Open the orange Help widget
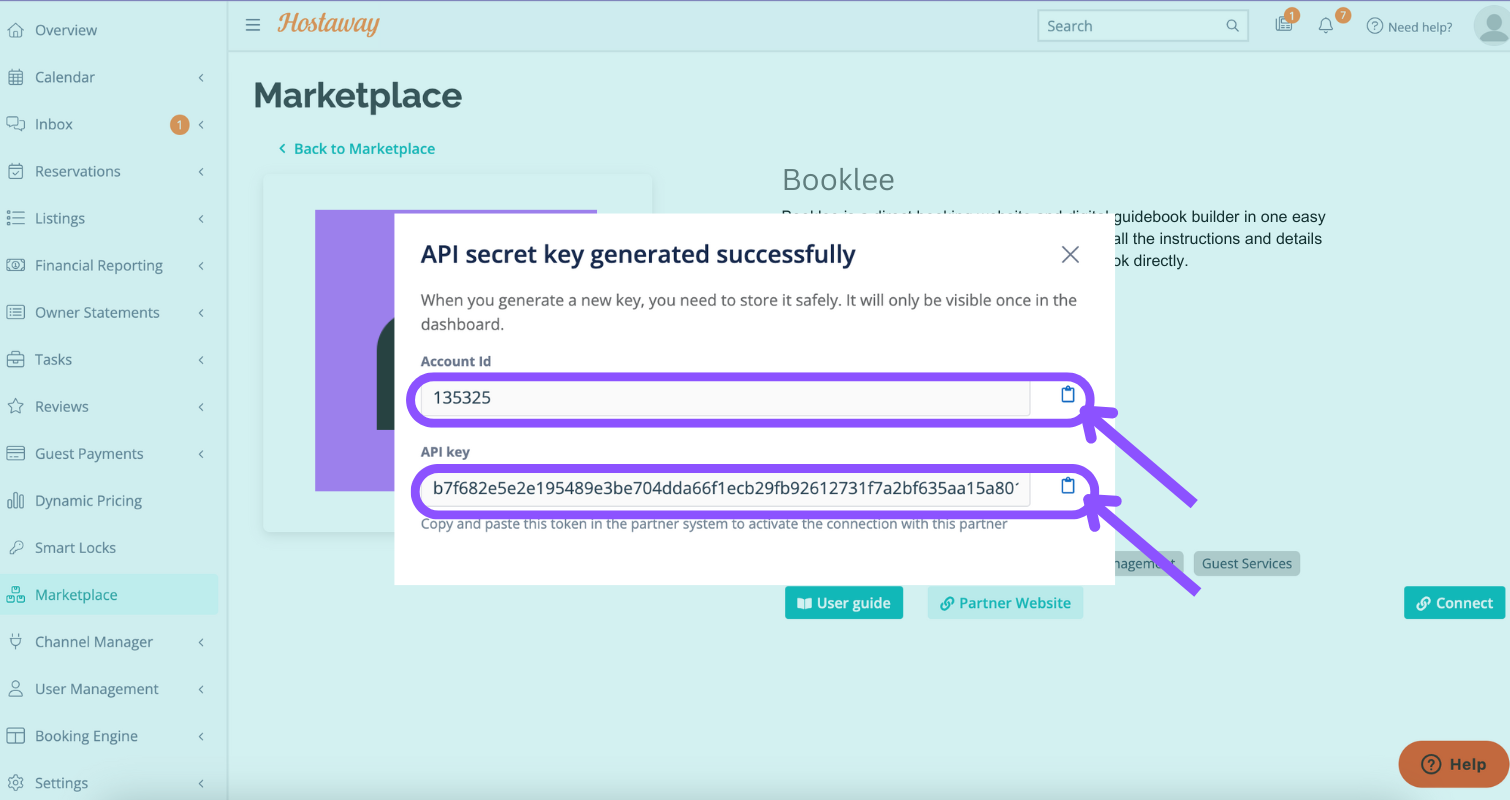1510x800 pixels. (1453, 764)
